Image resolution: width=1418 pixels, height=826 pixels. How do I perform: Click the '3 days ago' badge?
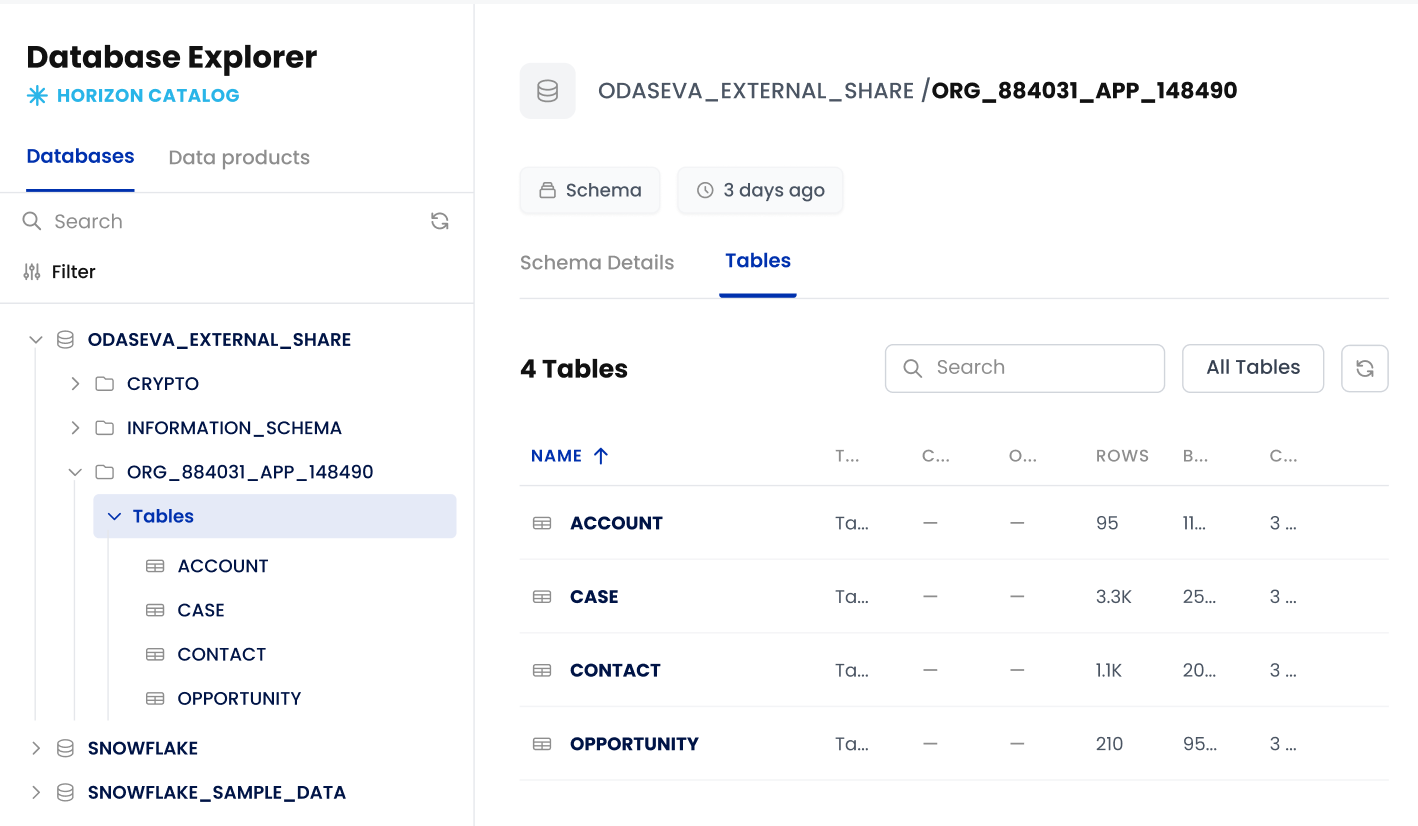(x=760, y=190)
